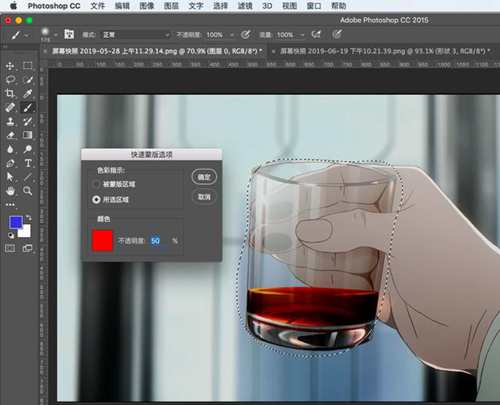Select the Hand tool
500x405 pixels.
coord(10,191)
